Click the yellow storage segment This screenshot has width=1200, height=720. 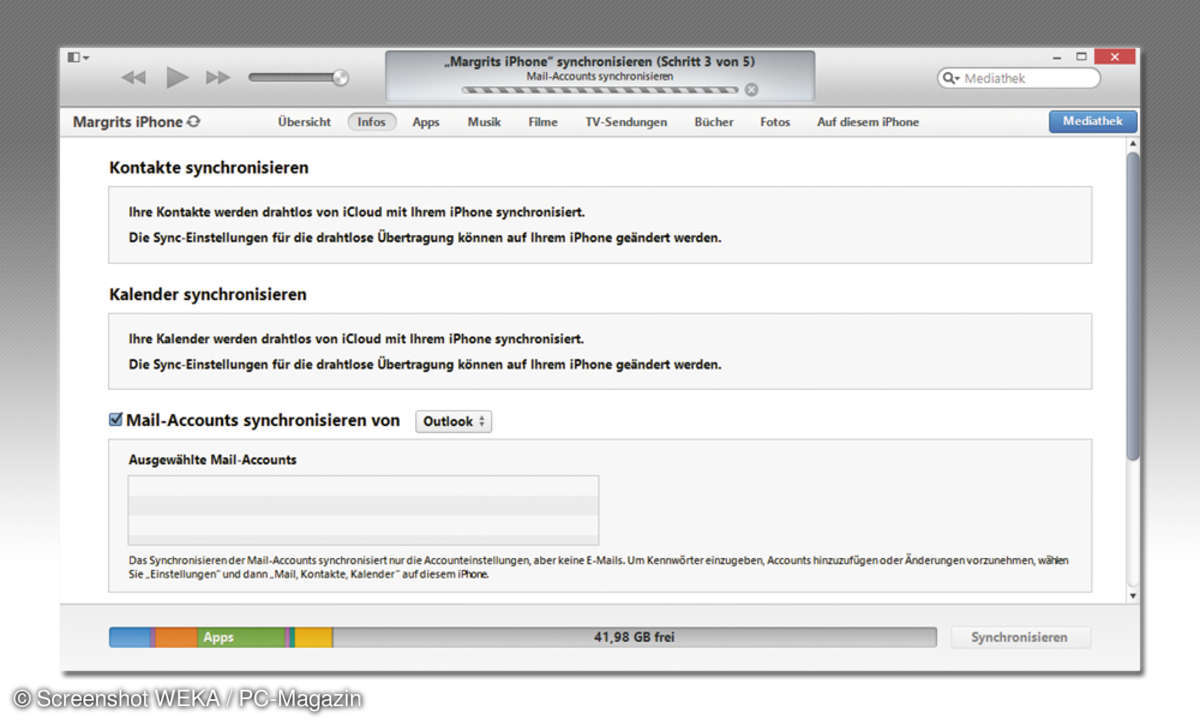click(314, 637)
